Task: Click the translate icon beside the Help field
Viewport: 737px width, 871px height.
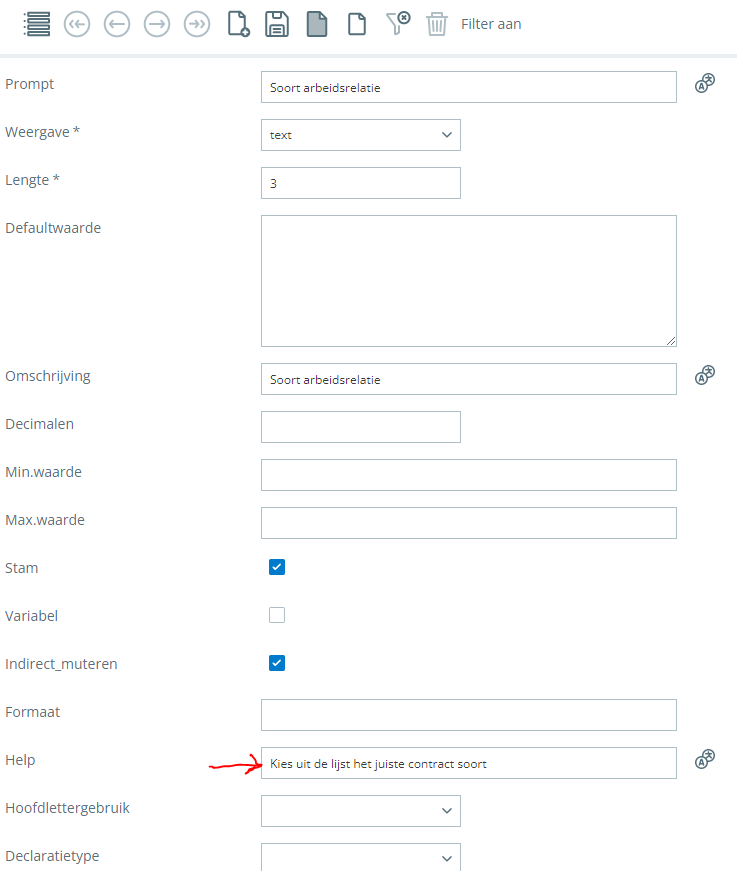Action: (x=706, y=761)
